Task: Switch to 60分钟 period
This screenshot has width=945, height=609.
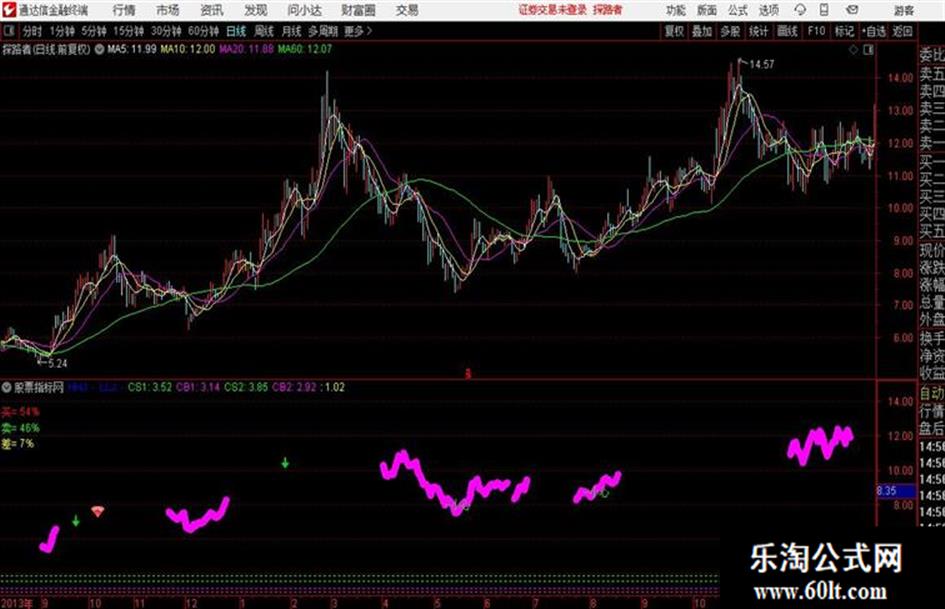Action: [203, 31]
